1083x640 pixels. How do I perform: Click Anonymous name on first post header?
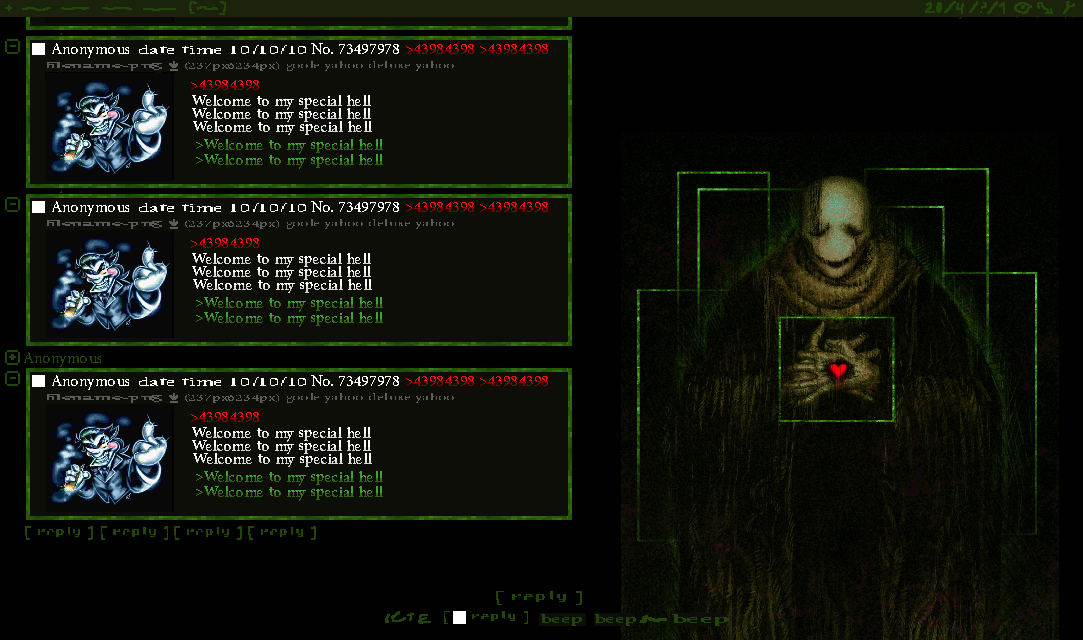click(90, 50)
